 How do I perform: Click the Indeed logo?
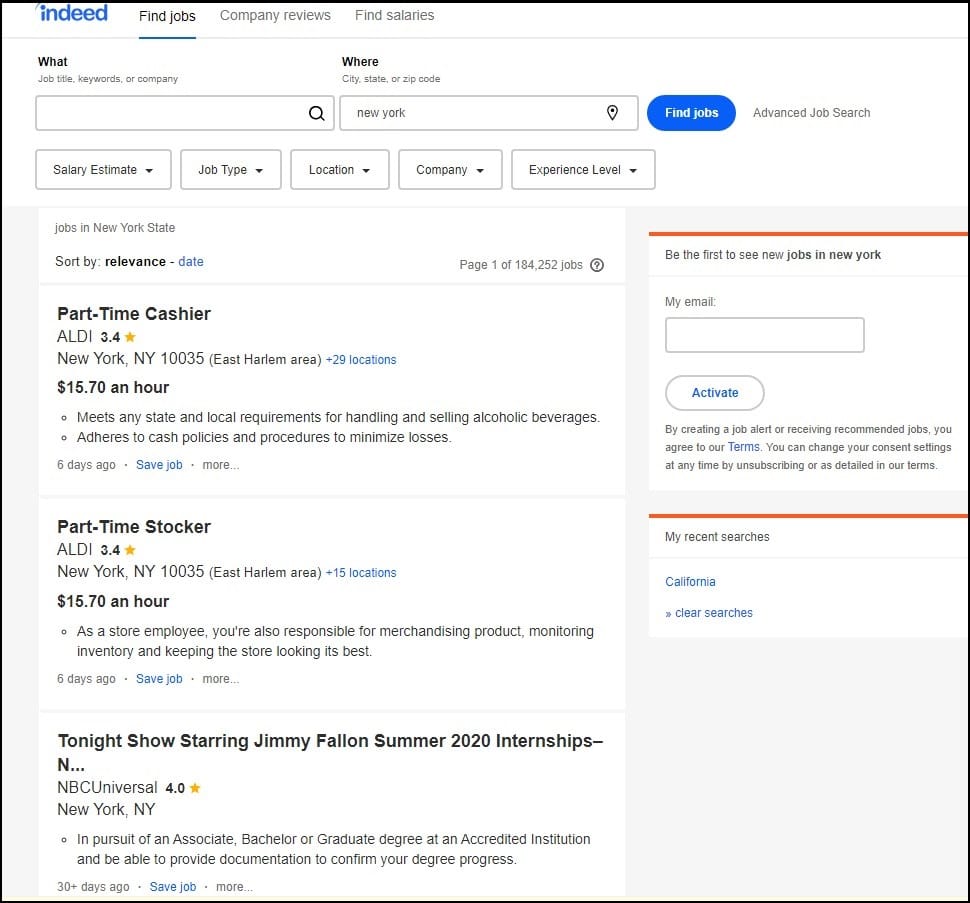[72, 12]
